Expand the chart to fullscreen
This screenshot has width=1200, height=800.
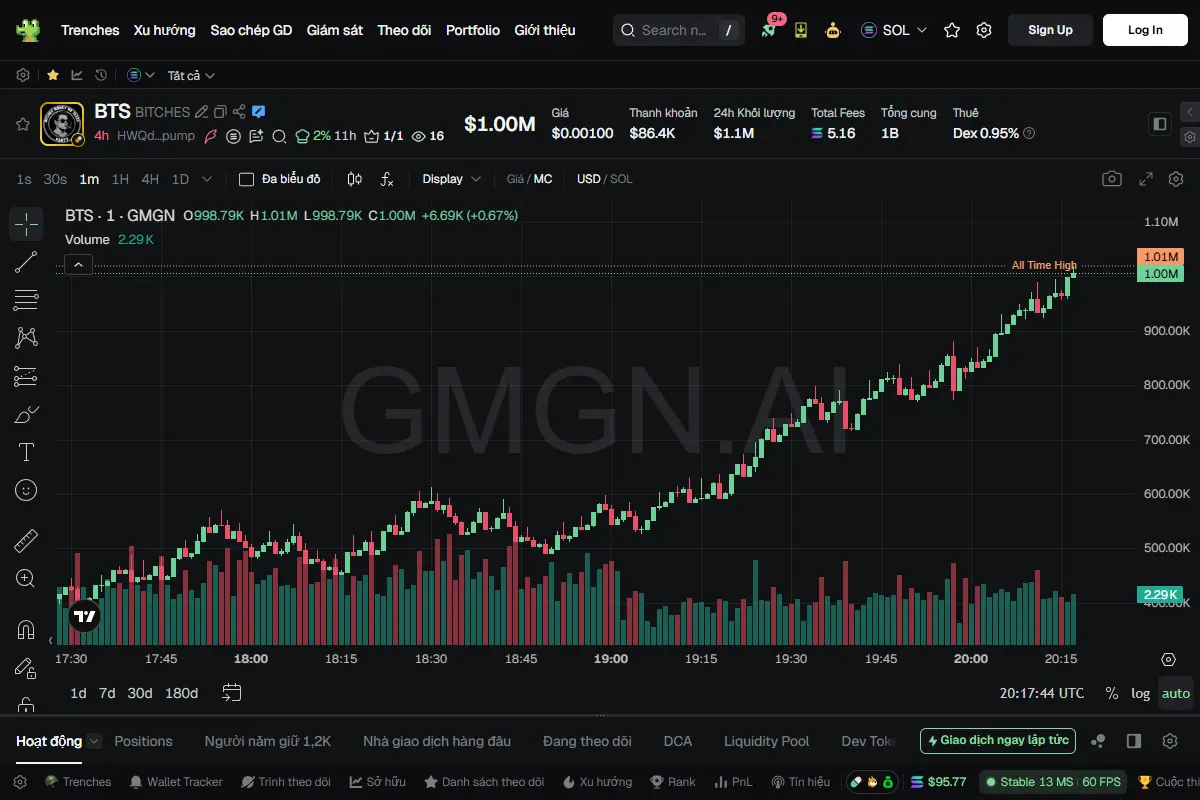pos(1147,179)
